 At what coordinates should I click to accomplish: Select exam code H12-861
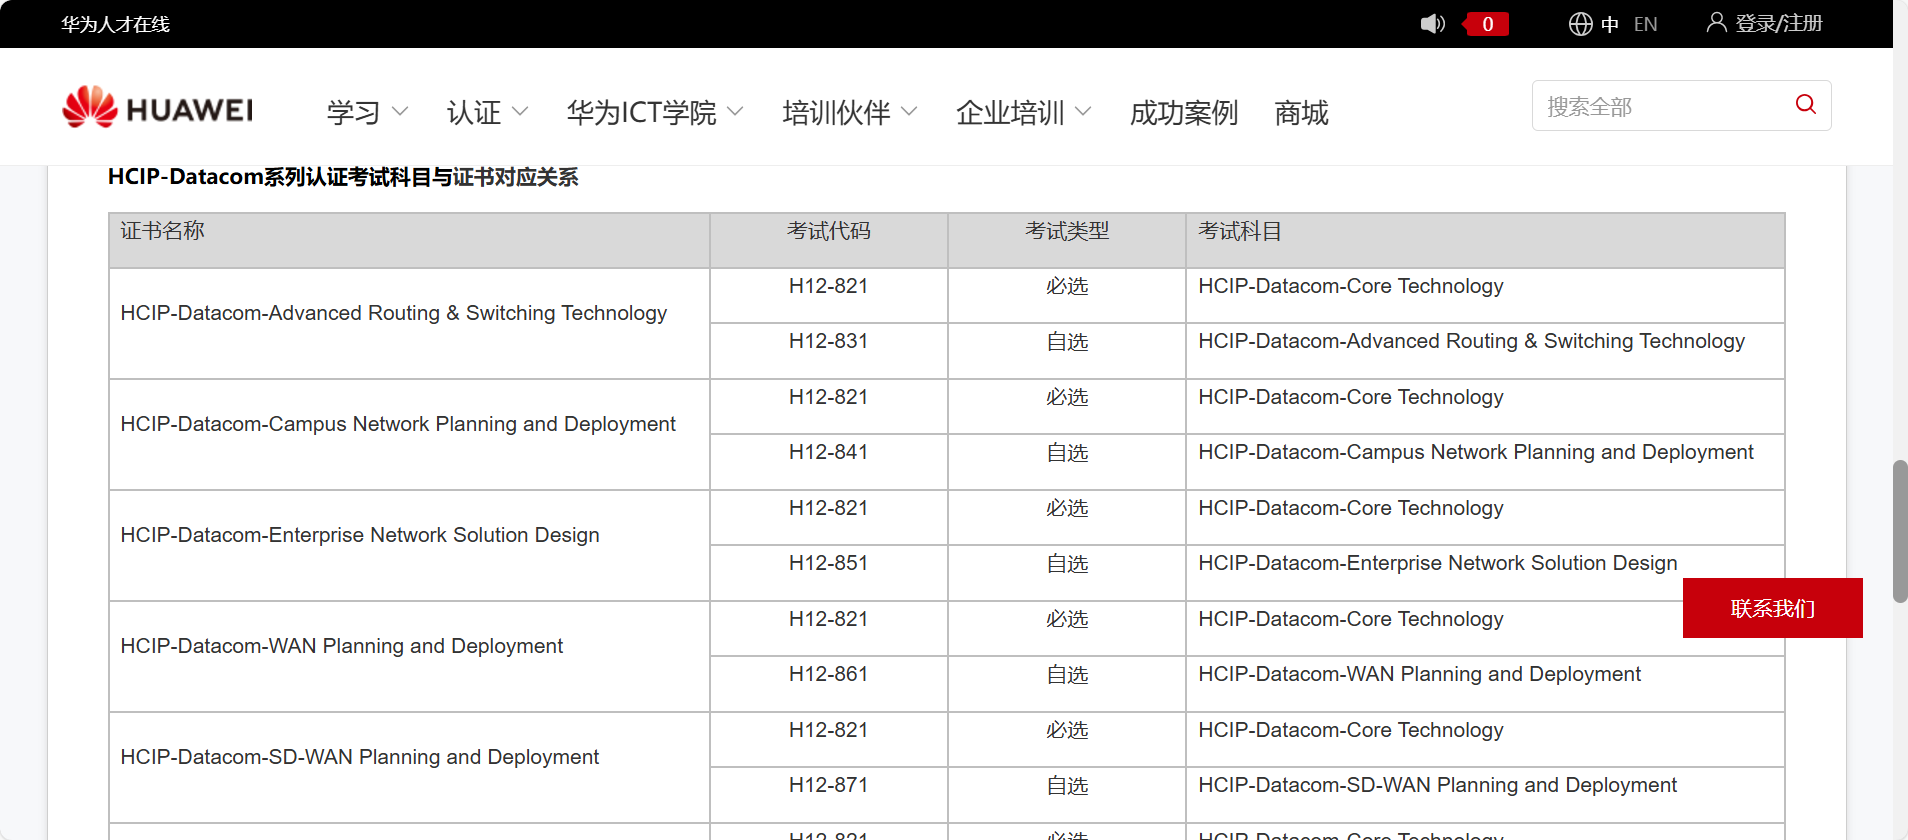[828, 674]
